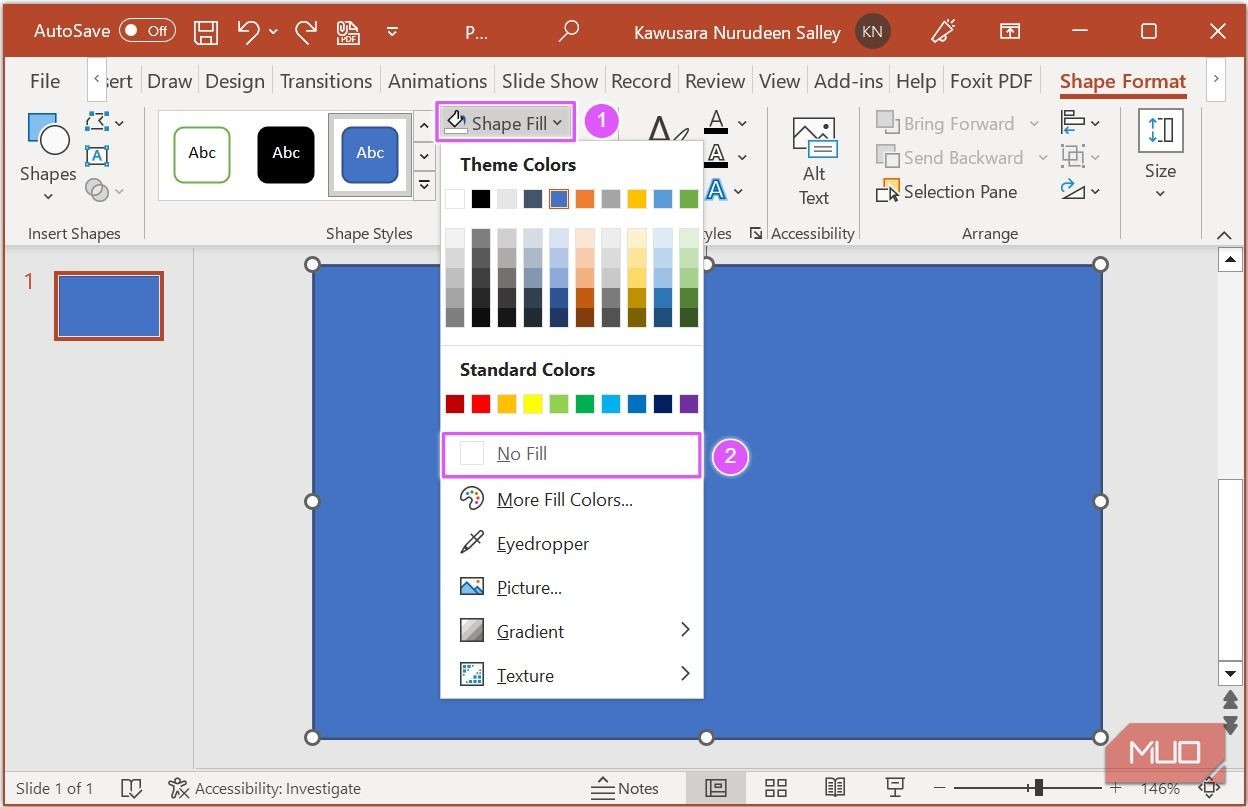
Task: Open the Bring Forward dropdown arrow
Action: (1035, 123)
